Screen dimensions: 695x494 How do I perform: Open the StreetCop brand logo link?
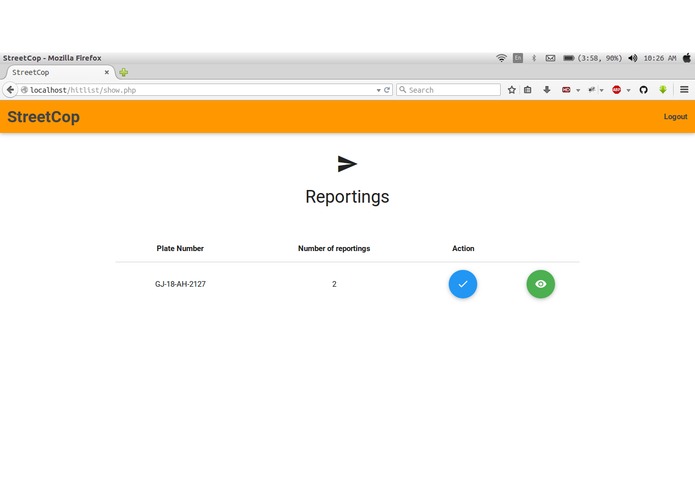pos(43,117)
